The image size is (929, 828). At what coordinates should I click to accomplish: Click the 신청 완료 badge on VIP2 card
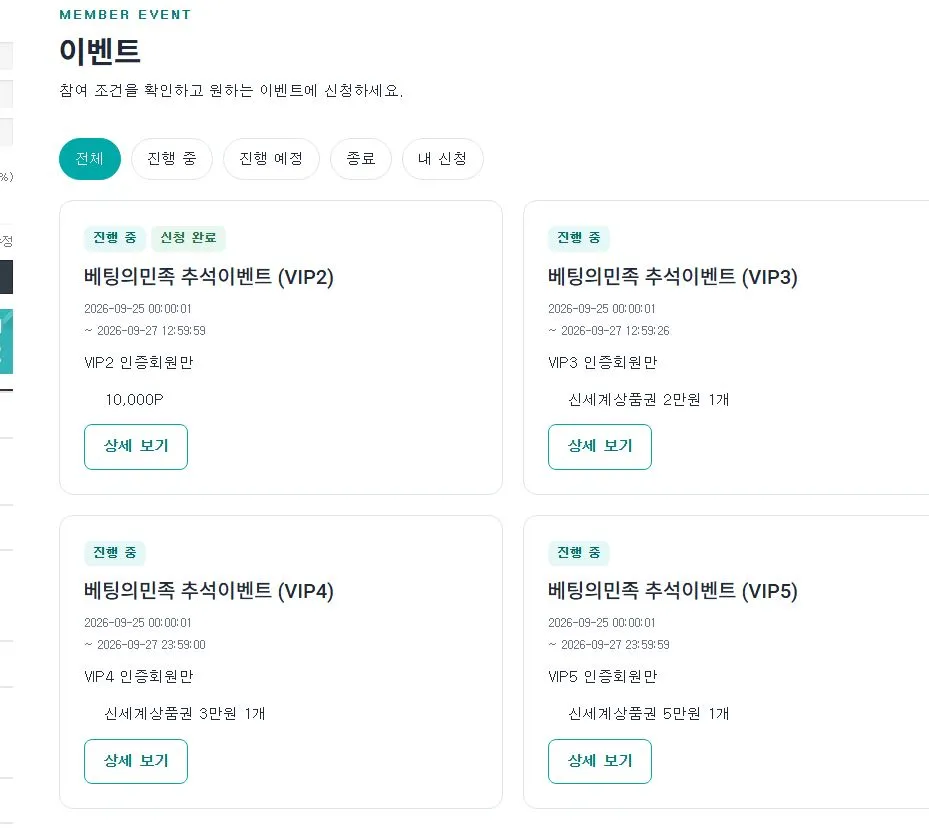pos(188,238)
